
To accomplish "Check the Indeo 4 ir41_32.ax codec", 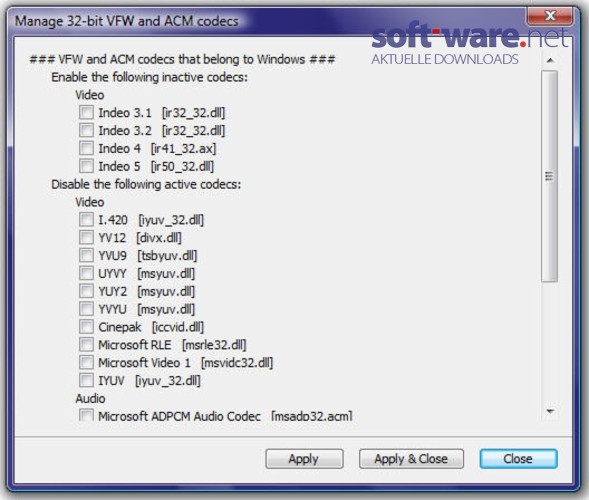I will (x=86, y=148).
